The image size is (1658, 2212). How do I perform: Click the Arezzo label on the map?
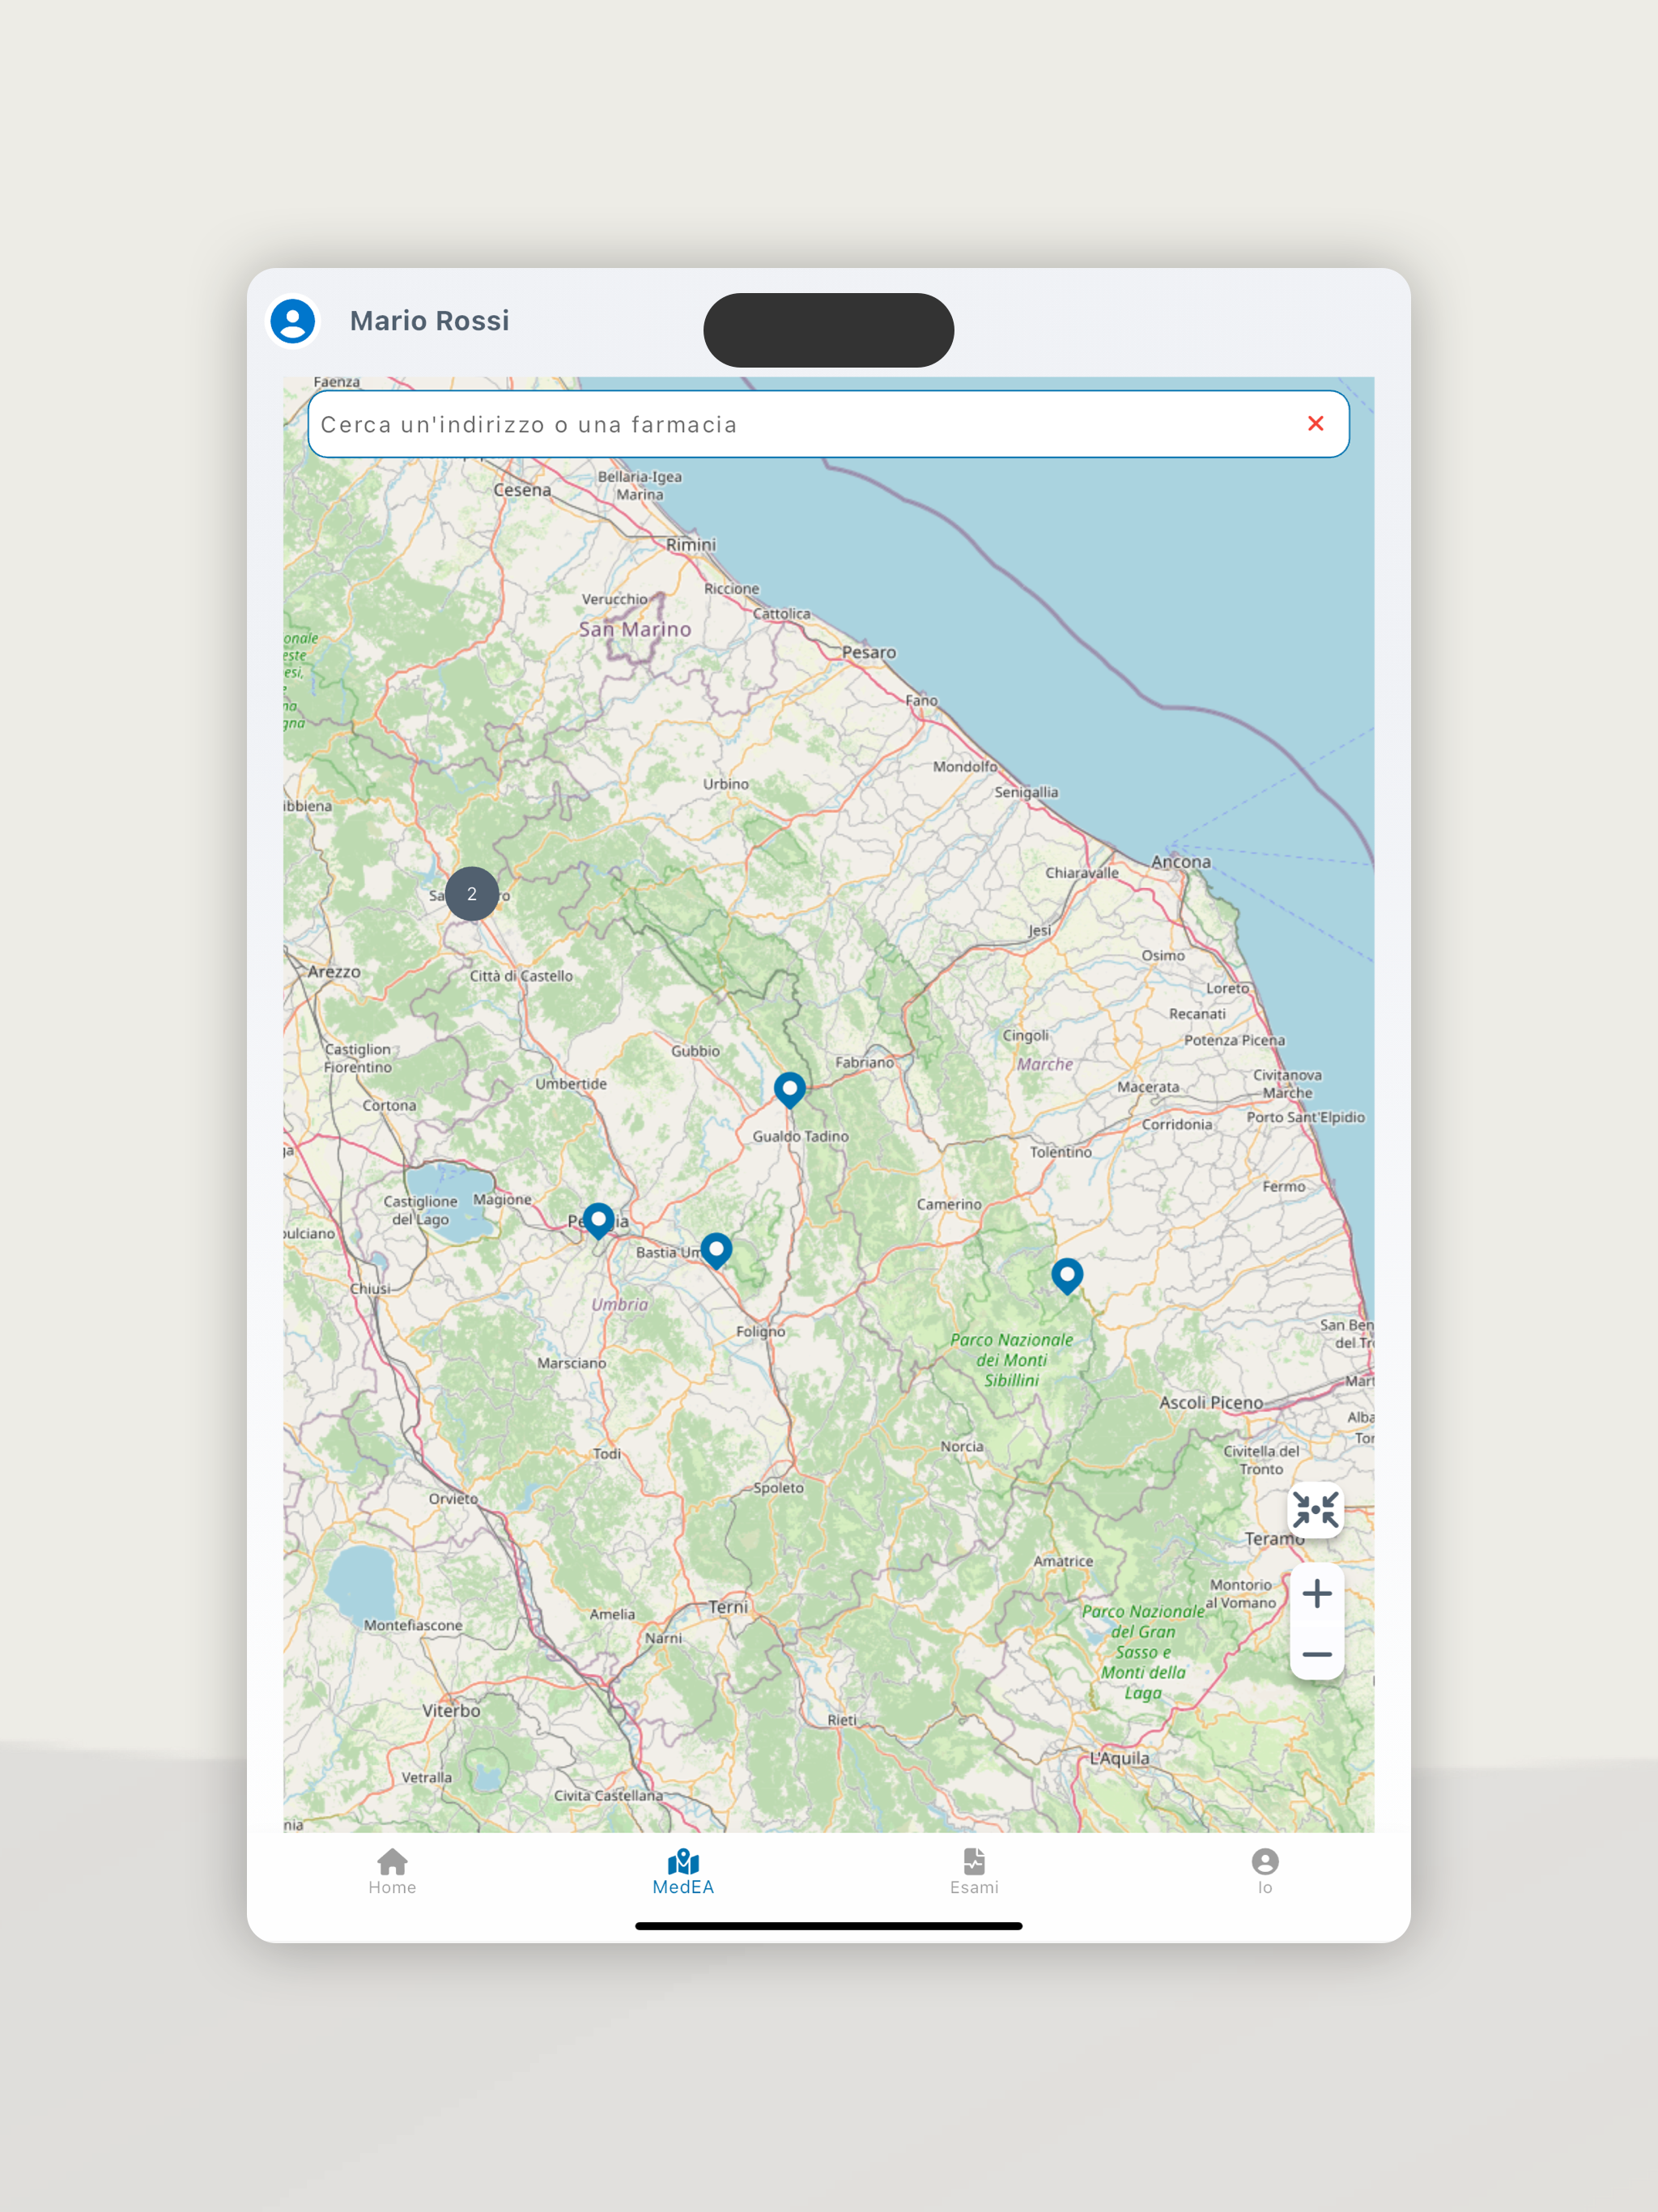pyautogui.click(x=334, y=972)
